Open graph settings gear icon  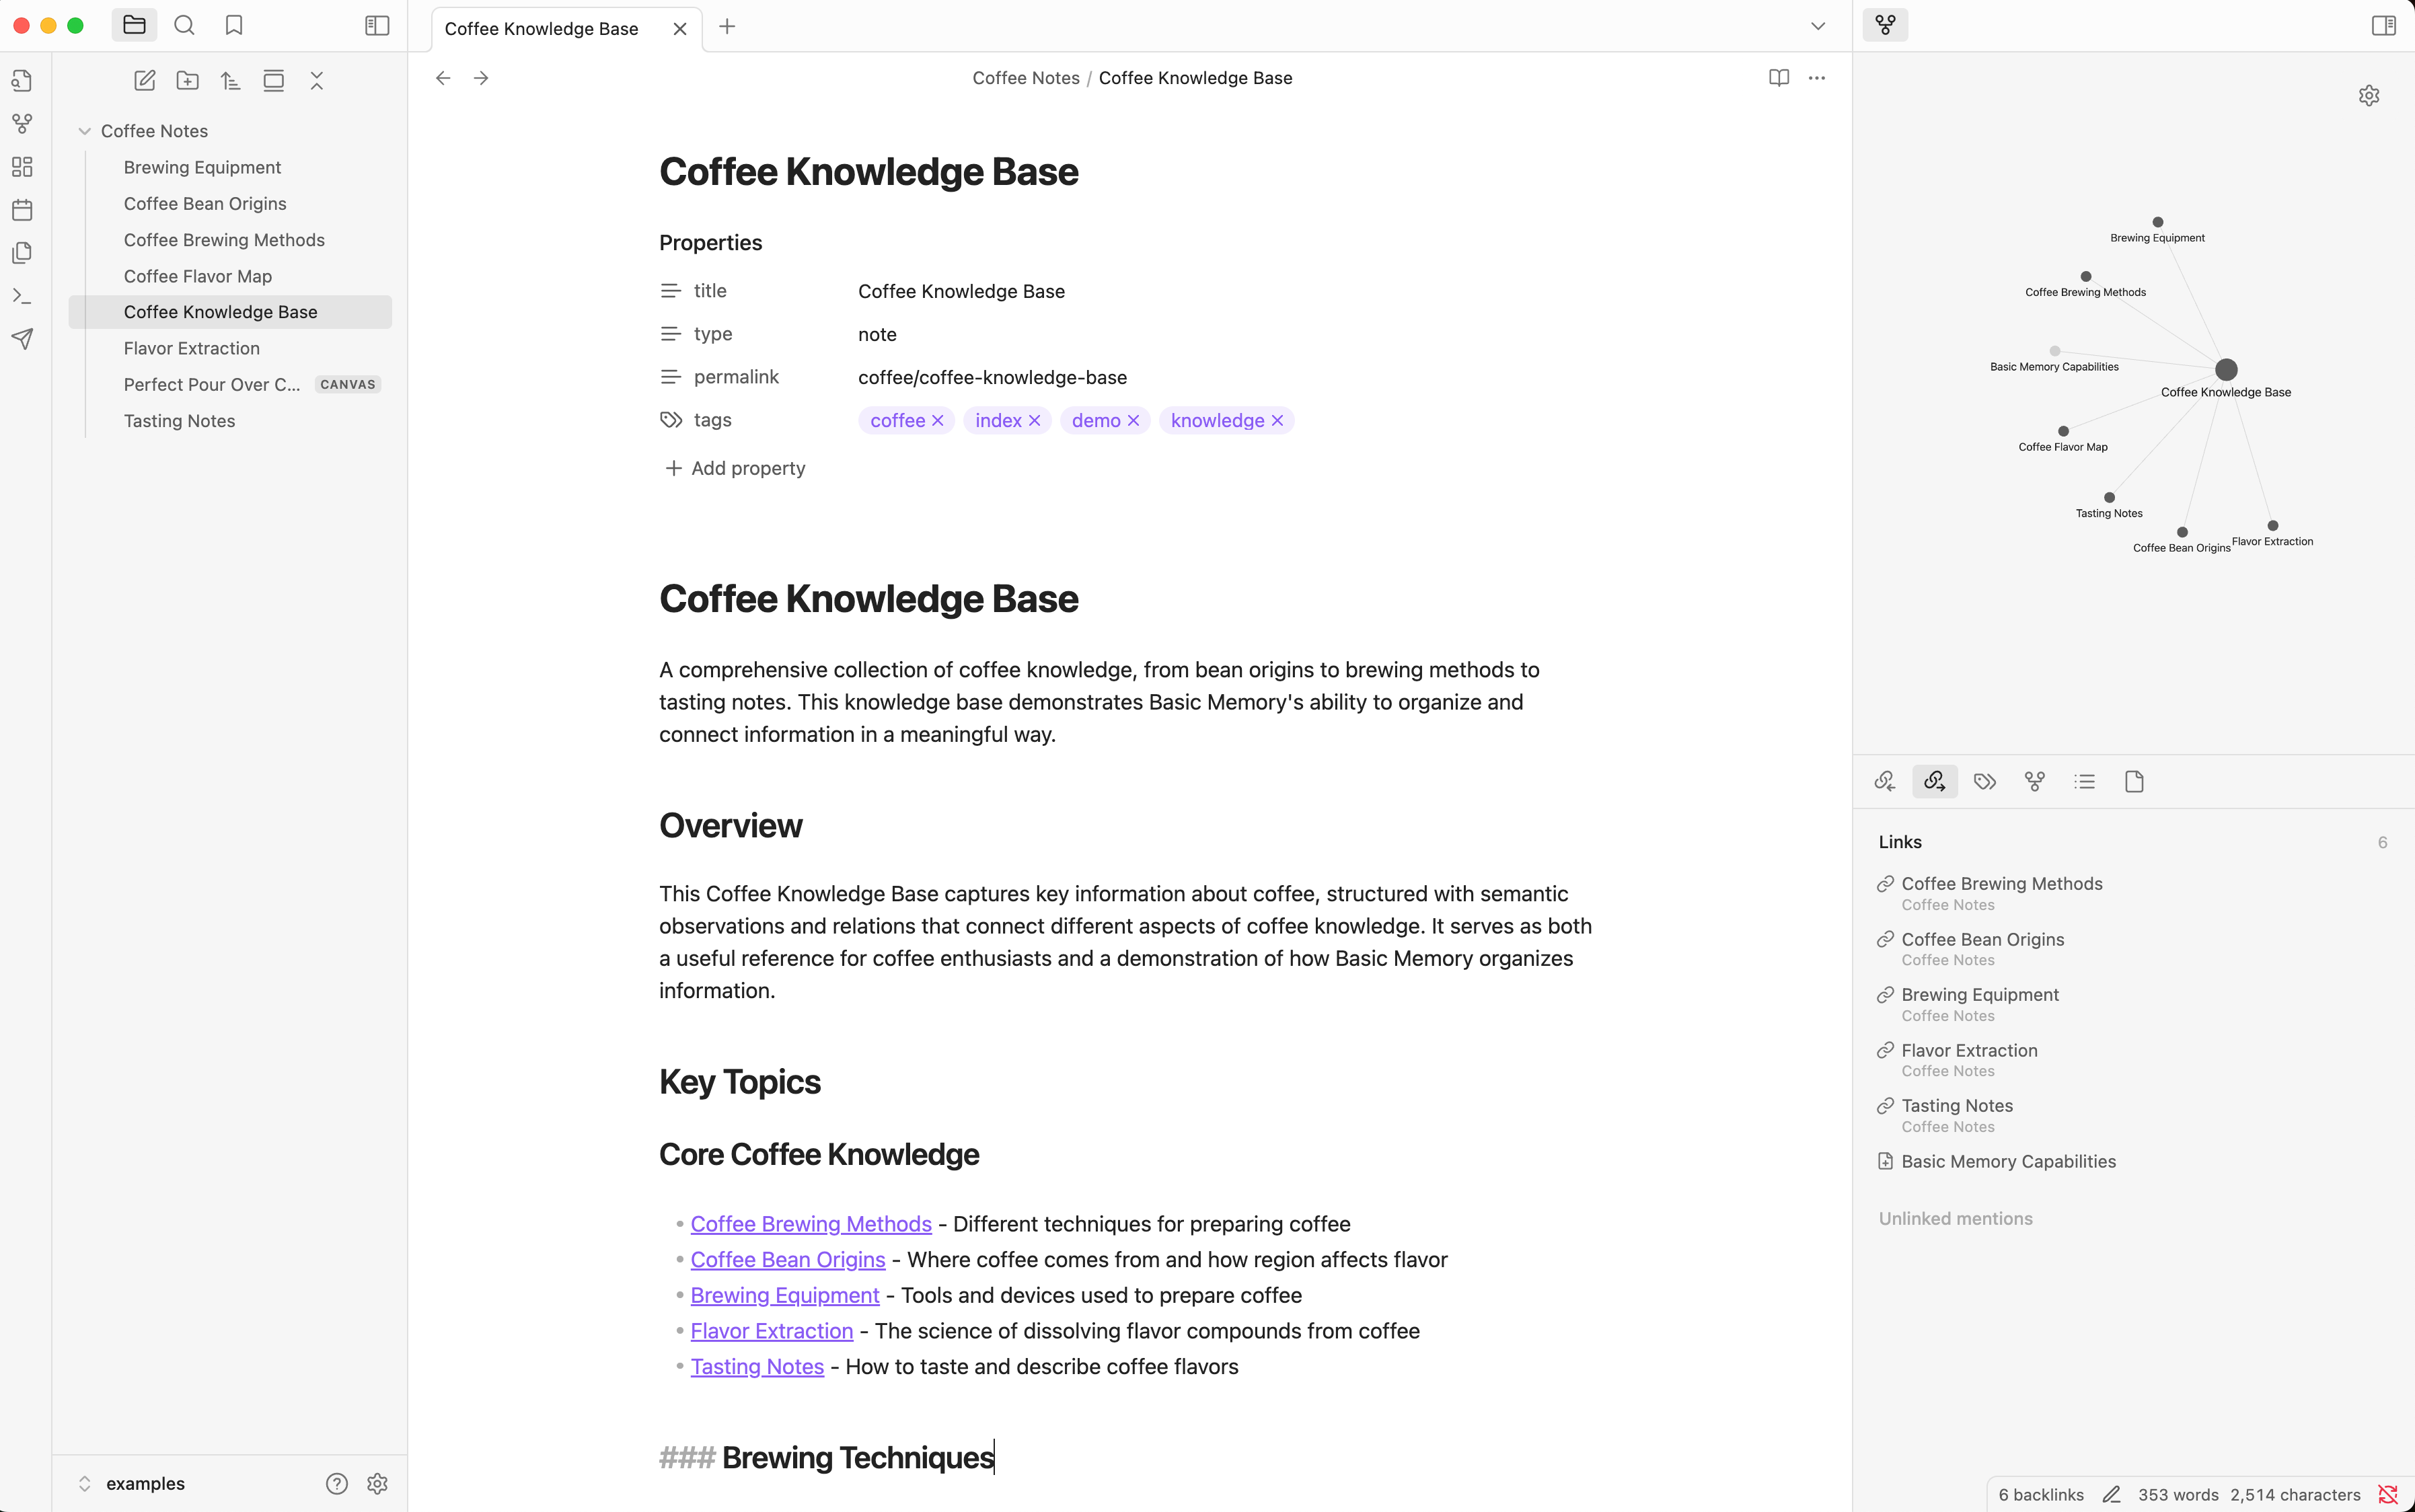[2369, 96]
